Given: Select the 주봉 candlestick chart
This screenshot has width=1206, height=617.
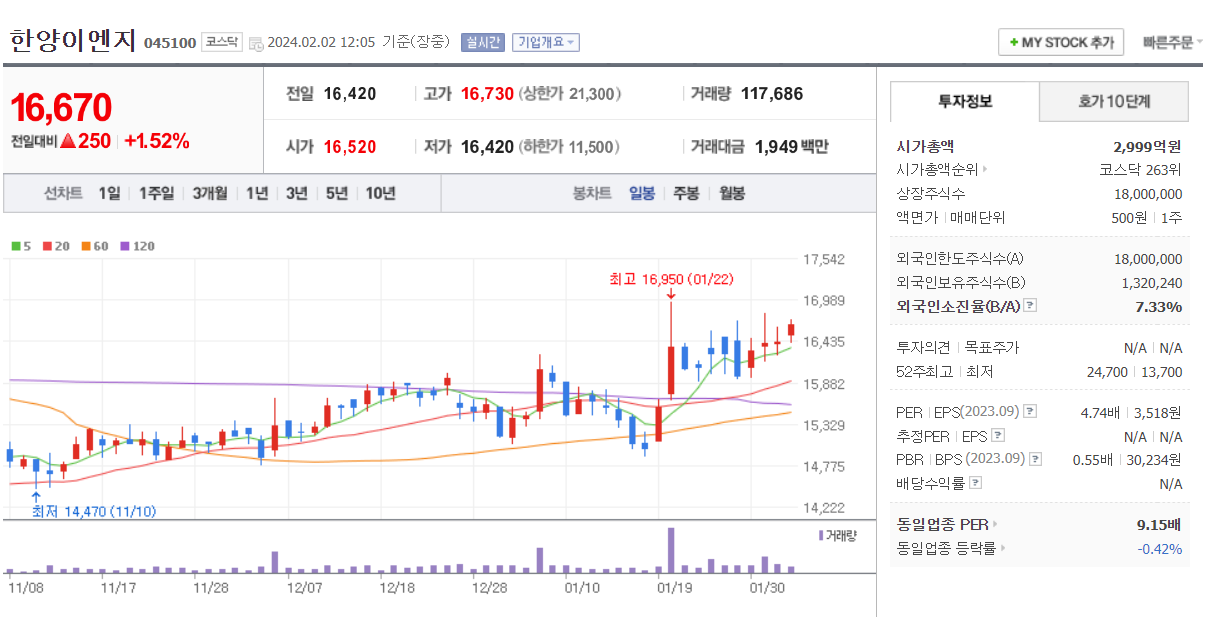Looking at the screenshot, I should 686,194.
